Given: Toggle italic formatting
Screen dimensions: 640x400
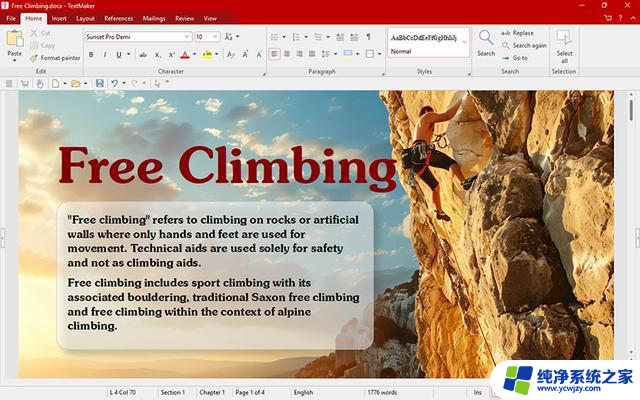Looking at the screenshot, I should point(105,54).
